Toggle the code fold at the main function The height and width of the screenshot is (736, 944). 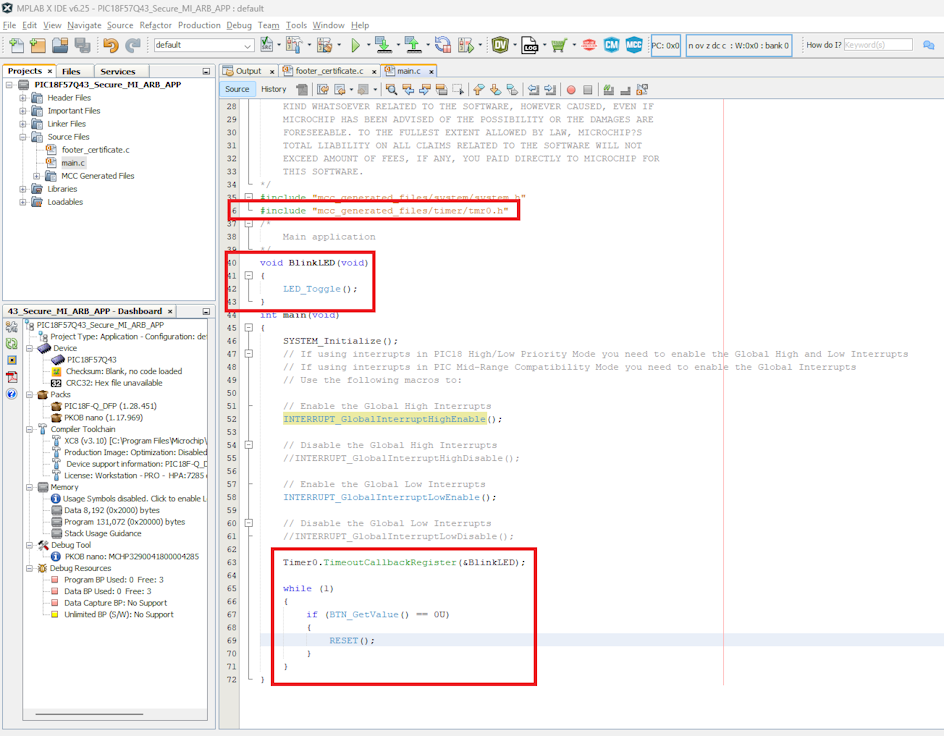tap(248, 328)
